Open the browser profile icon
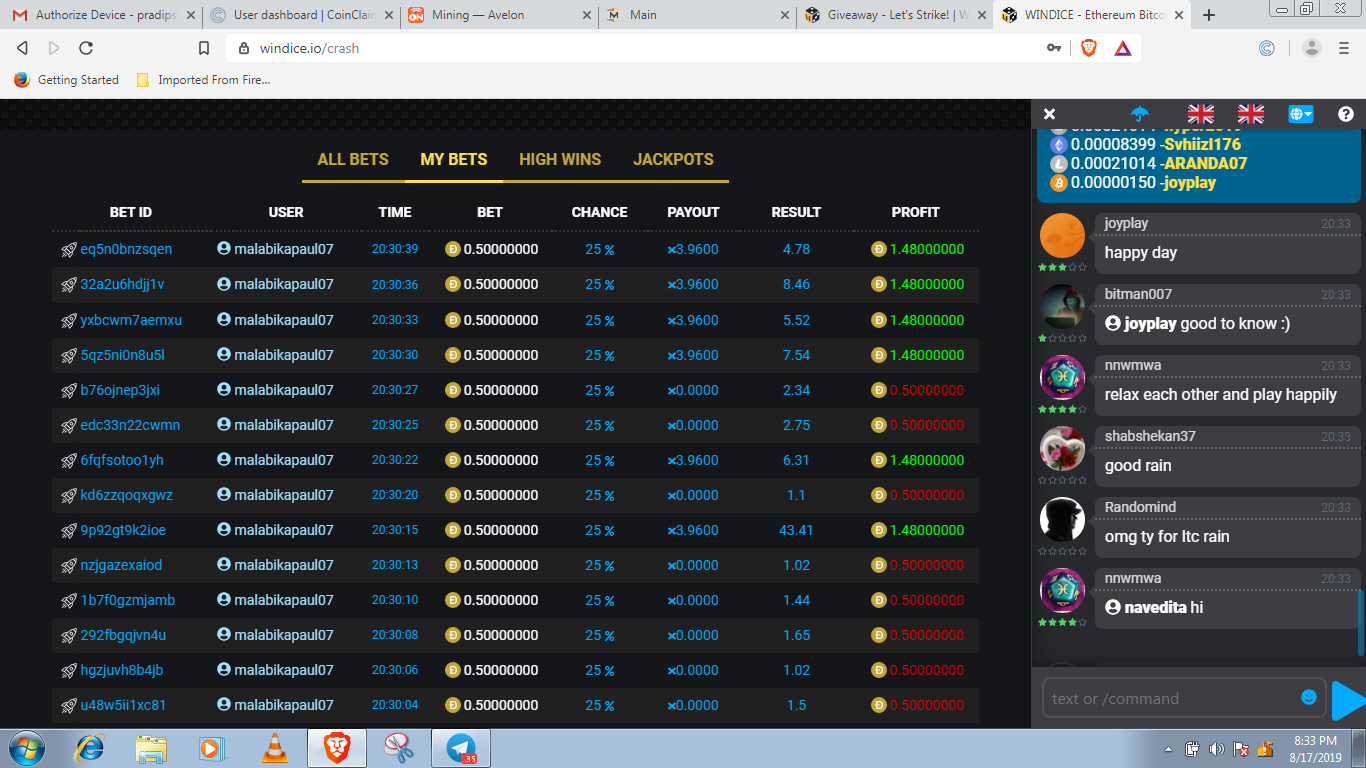Viewport: 1366px width, 768px height. [1312, 48]
